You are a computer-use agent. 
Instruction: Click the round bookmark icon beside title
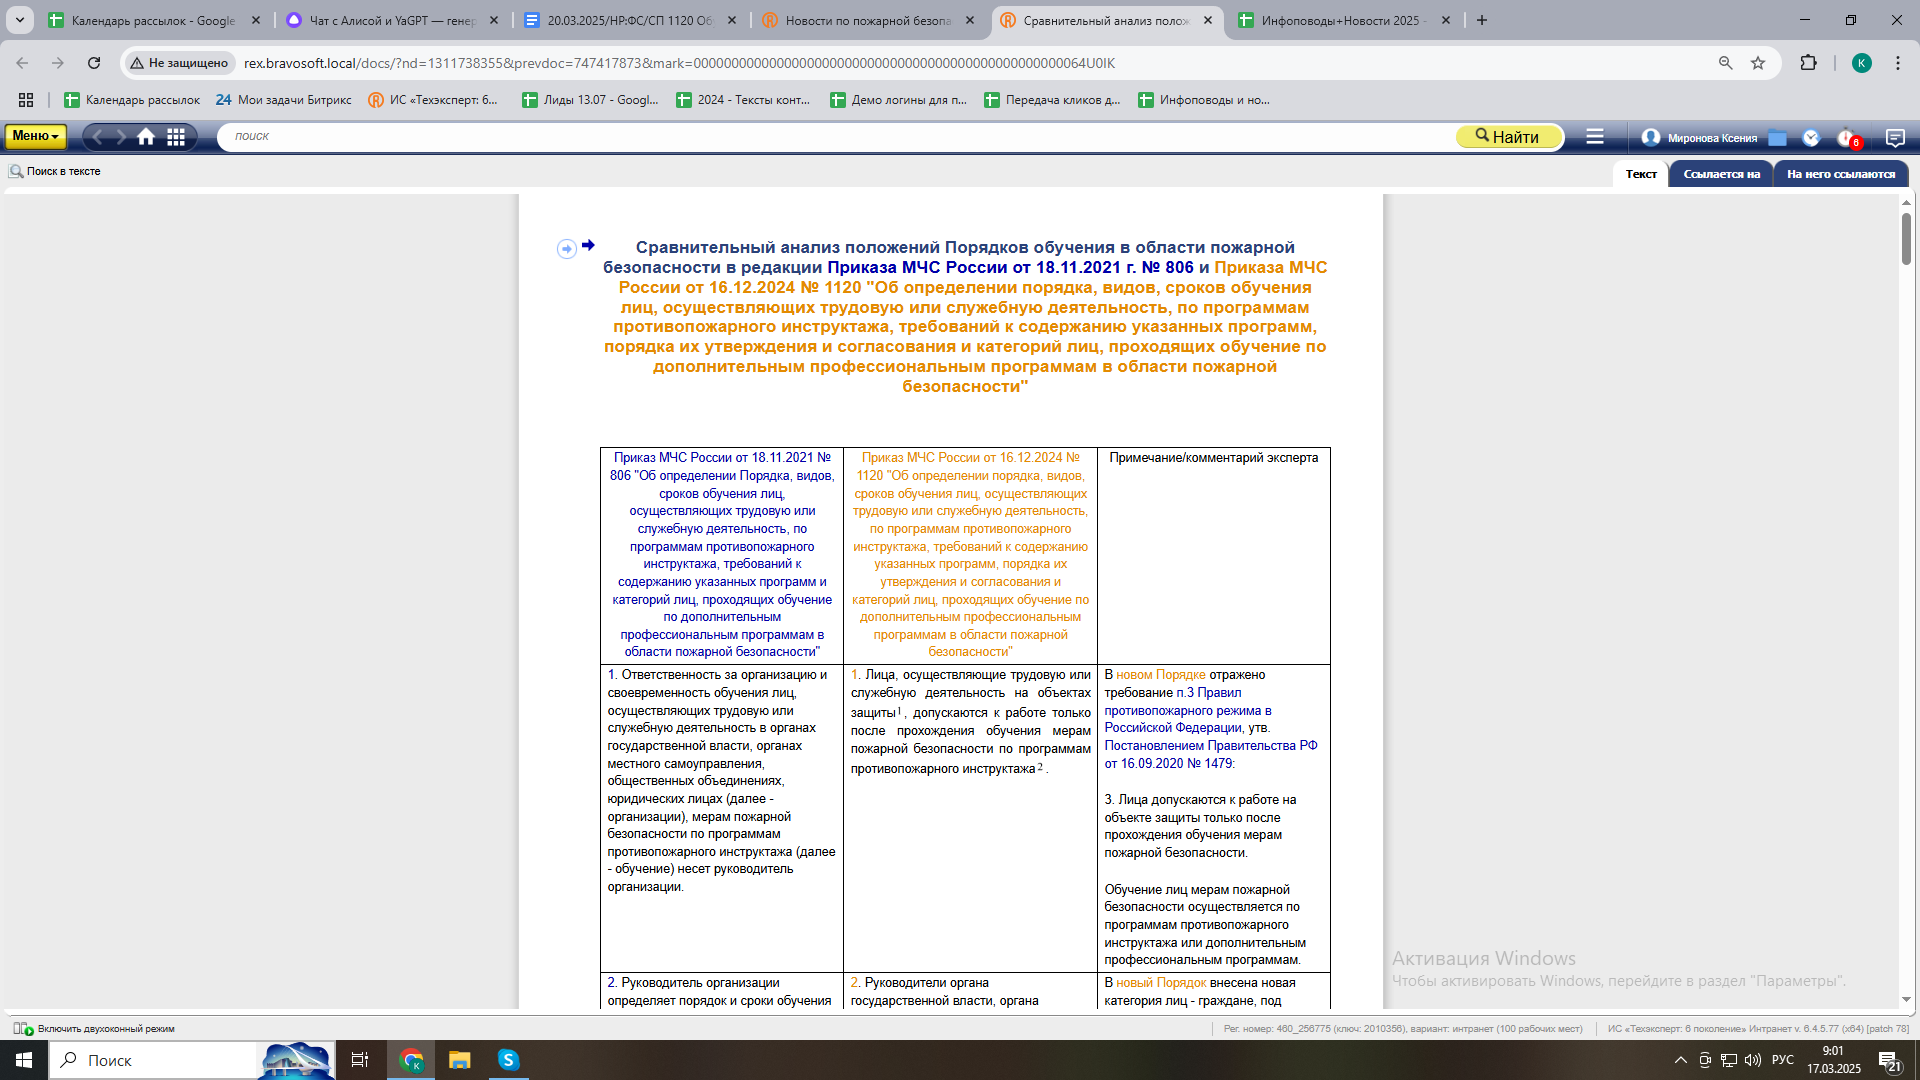566,249
